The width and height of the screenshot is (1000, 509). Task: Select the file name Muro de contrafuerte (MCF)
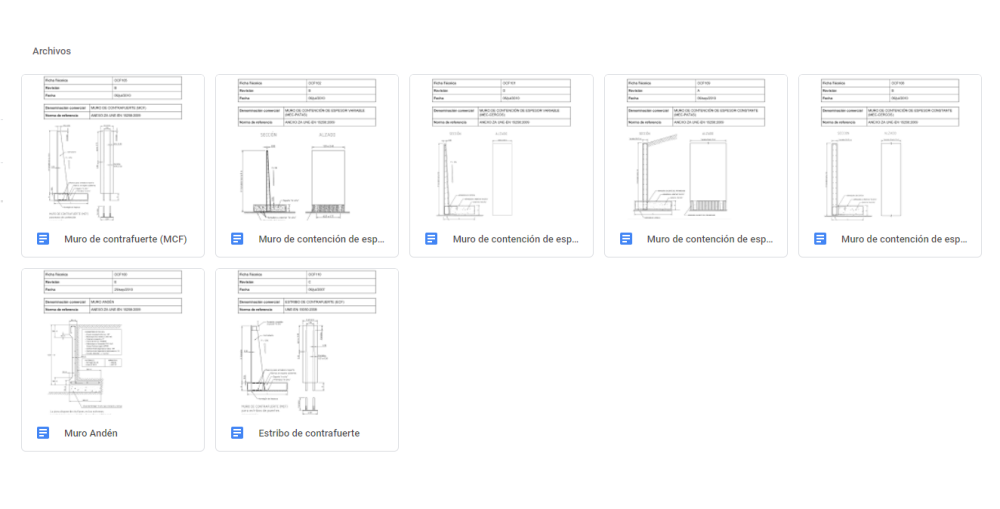click(x=126, y=239)
